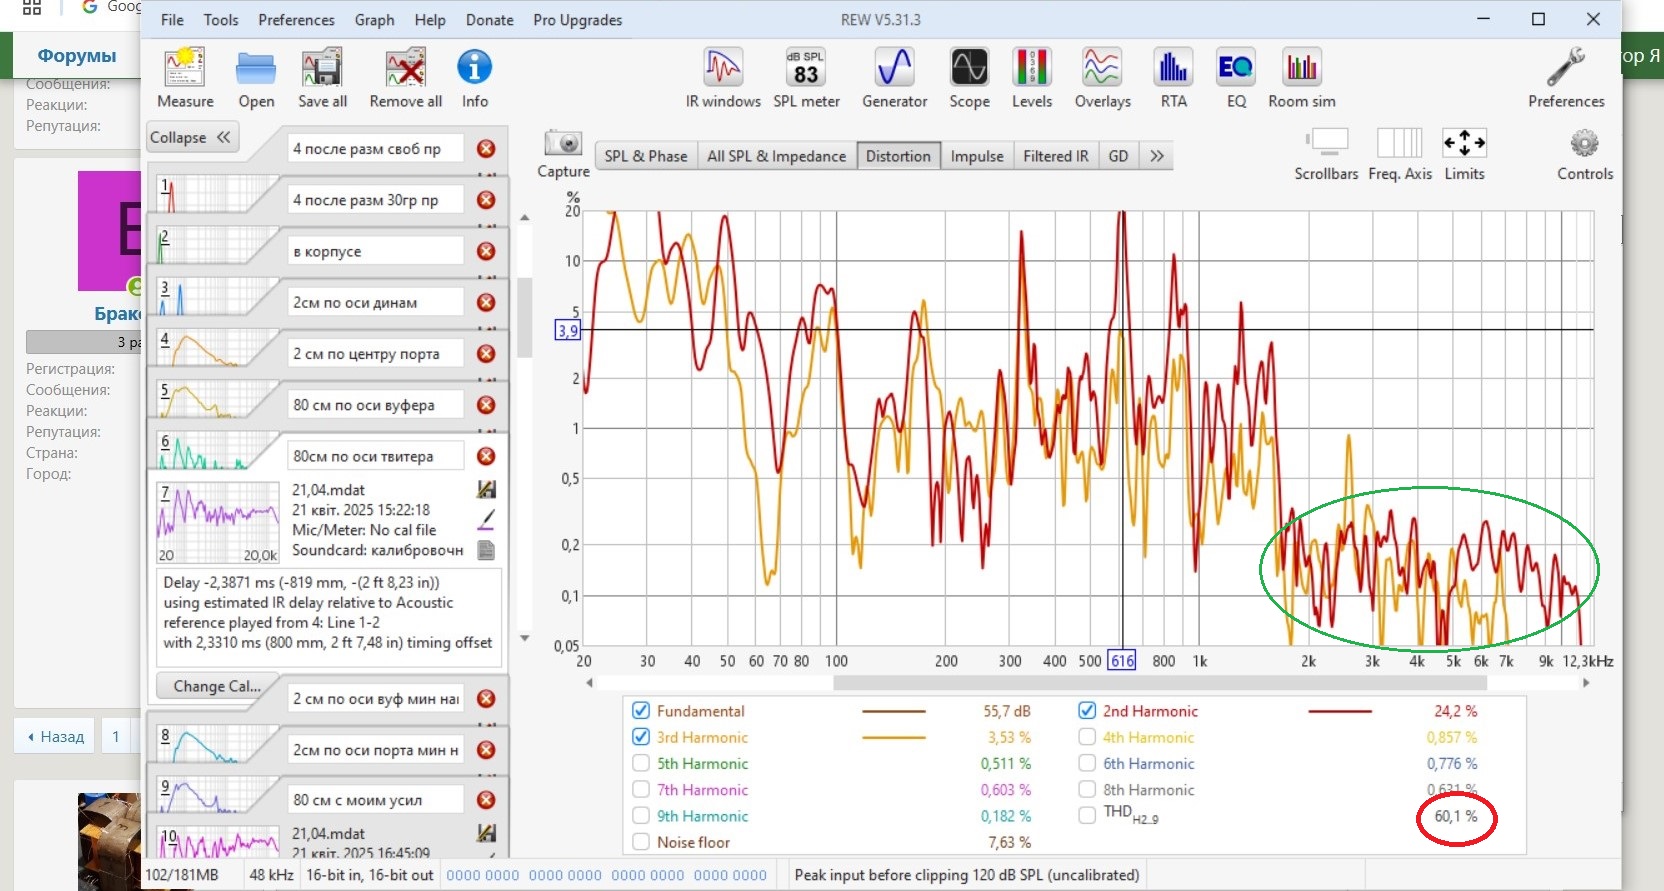Click measurement list scroll-down arrow
The height and width of the screenshot is (891, 1664).
coord(524,638)
